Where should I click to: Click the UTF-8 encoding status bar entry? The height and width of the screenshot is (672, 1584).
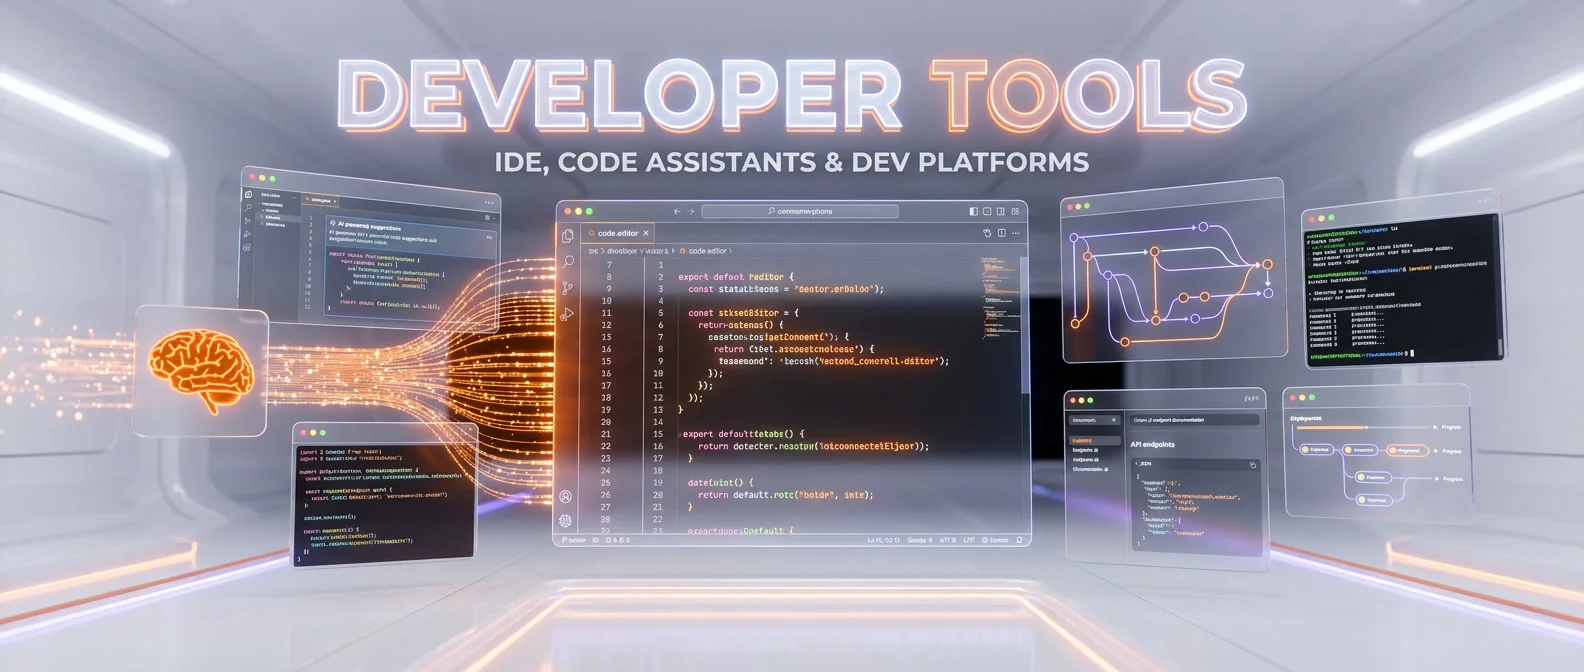(x=948, y=540)
